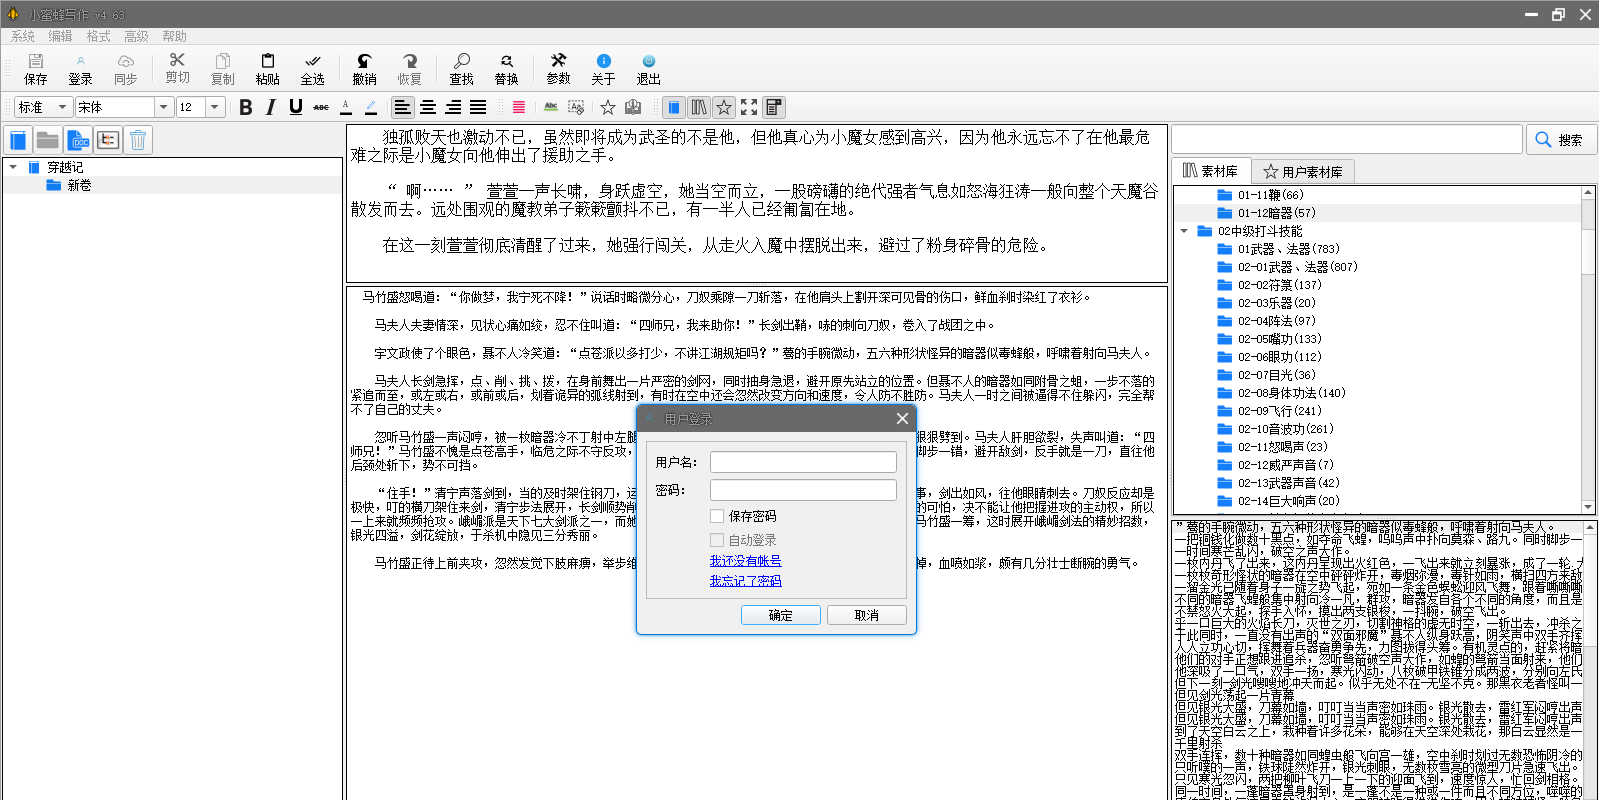1599x800 pixels.
Task: Open the 格式 menu
Action: click(x=98, y=36)
